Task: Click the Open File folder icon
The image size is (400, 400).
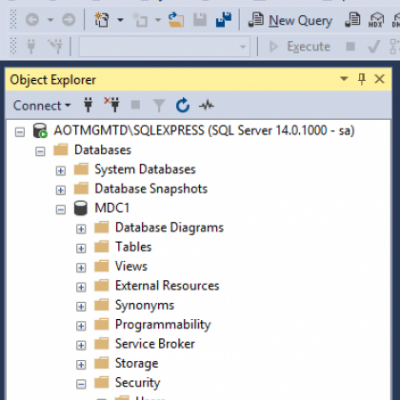Action: click(x=176, y=20)
